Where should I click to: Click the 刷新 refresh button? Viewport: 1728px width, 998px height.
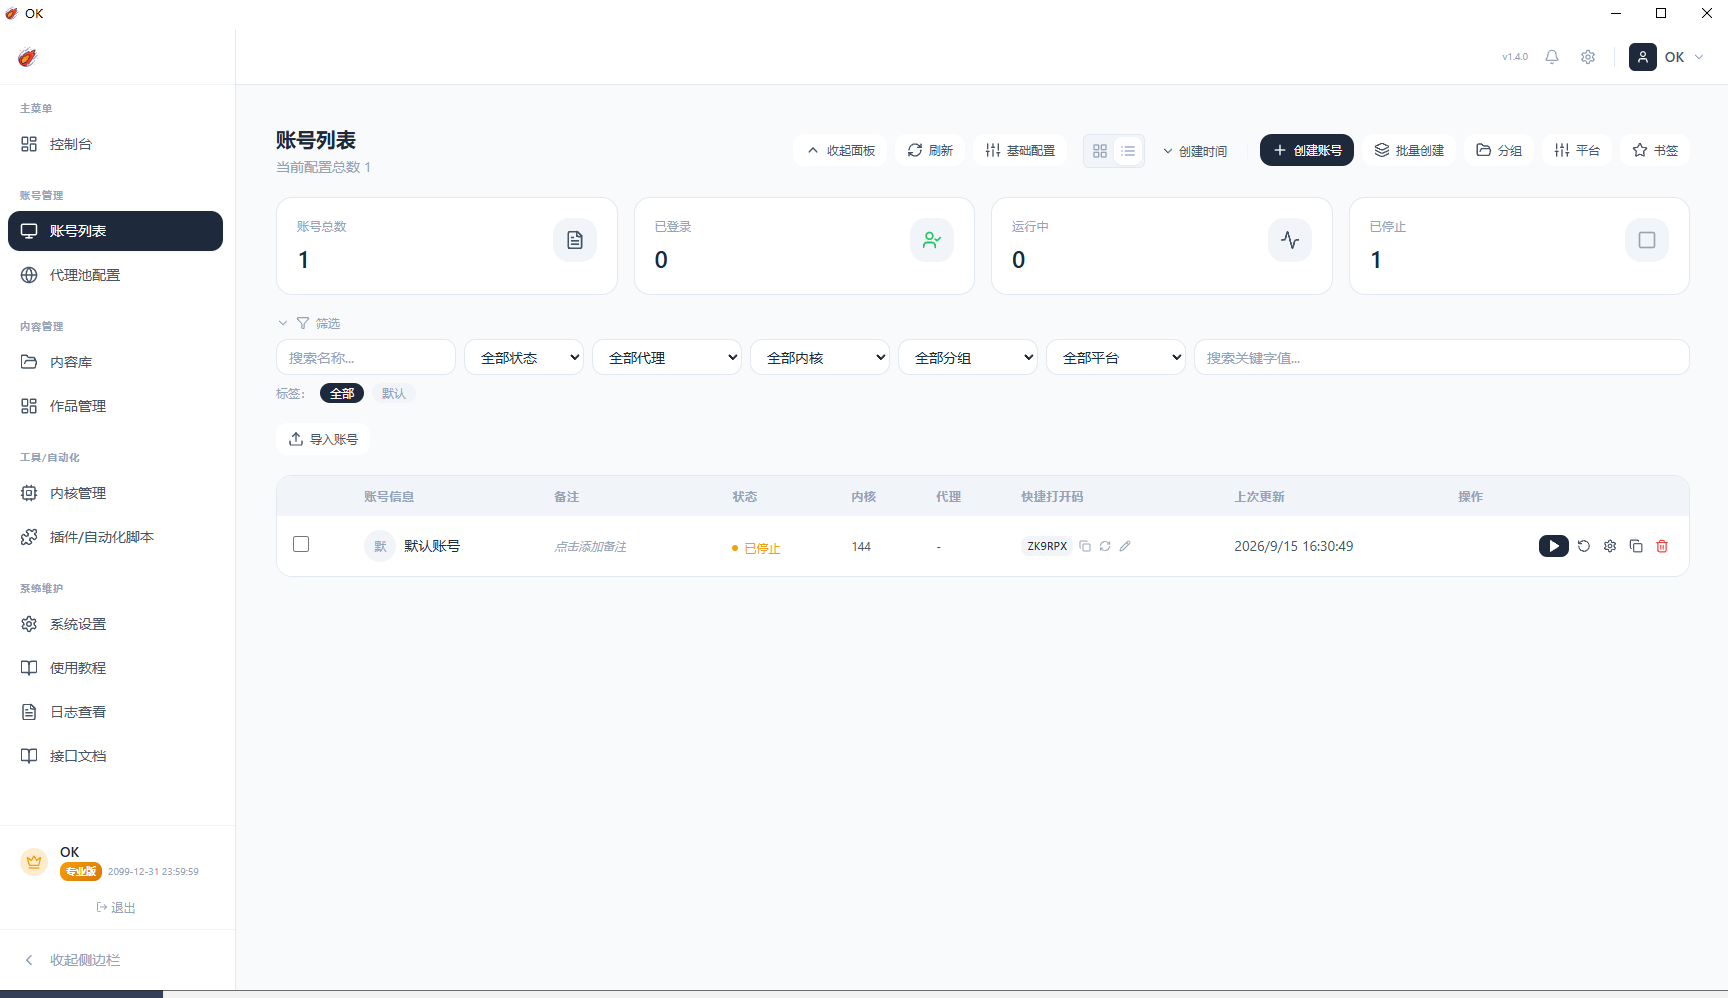tap(930, 150)
